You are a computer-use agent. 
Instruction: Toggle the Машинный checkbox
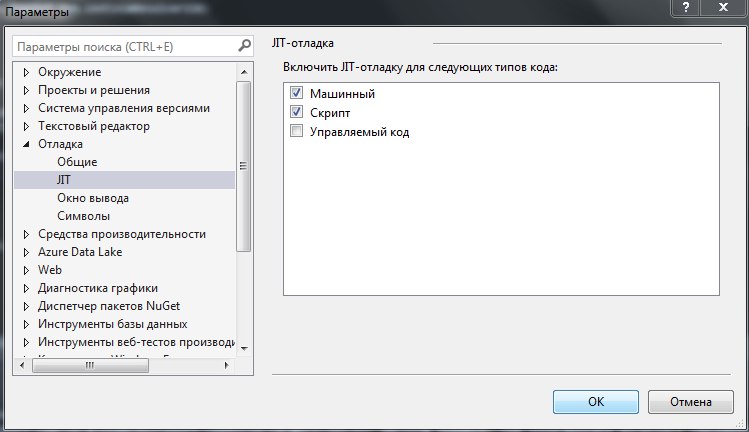coord(296,93)
